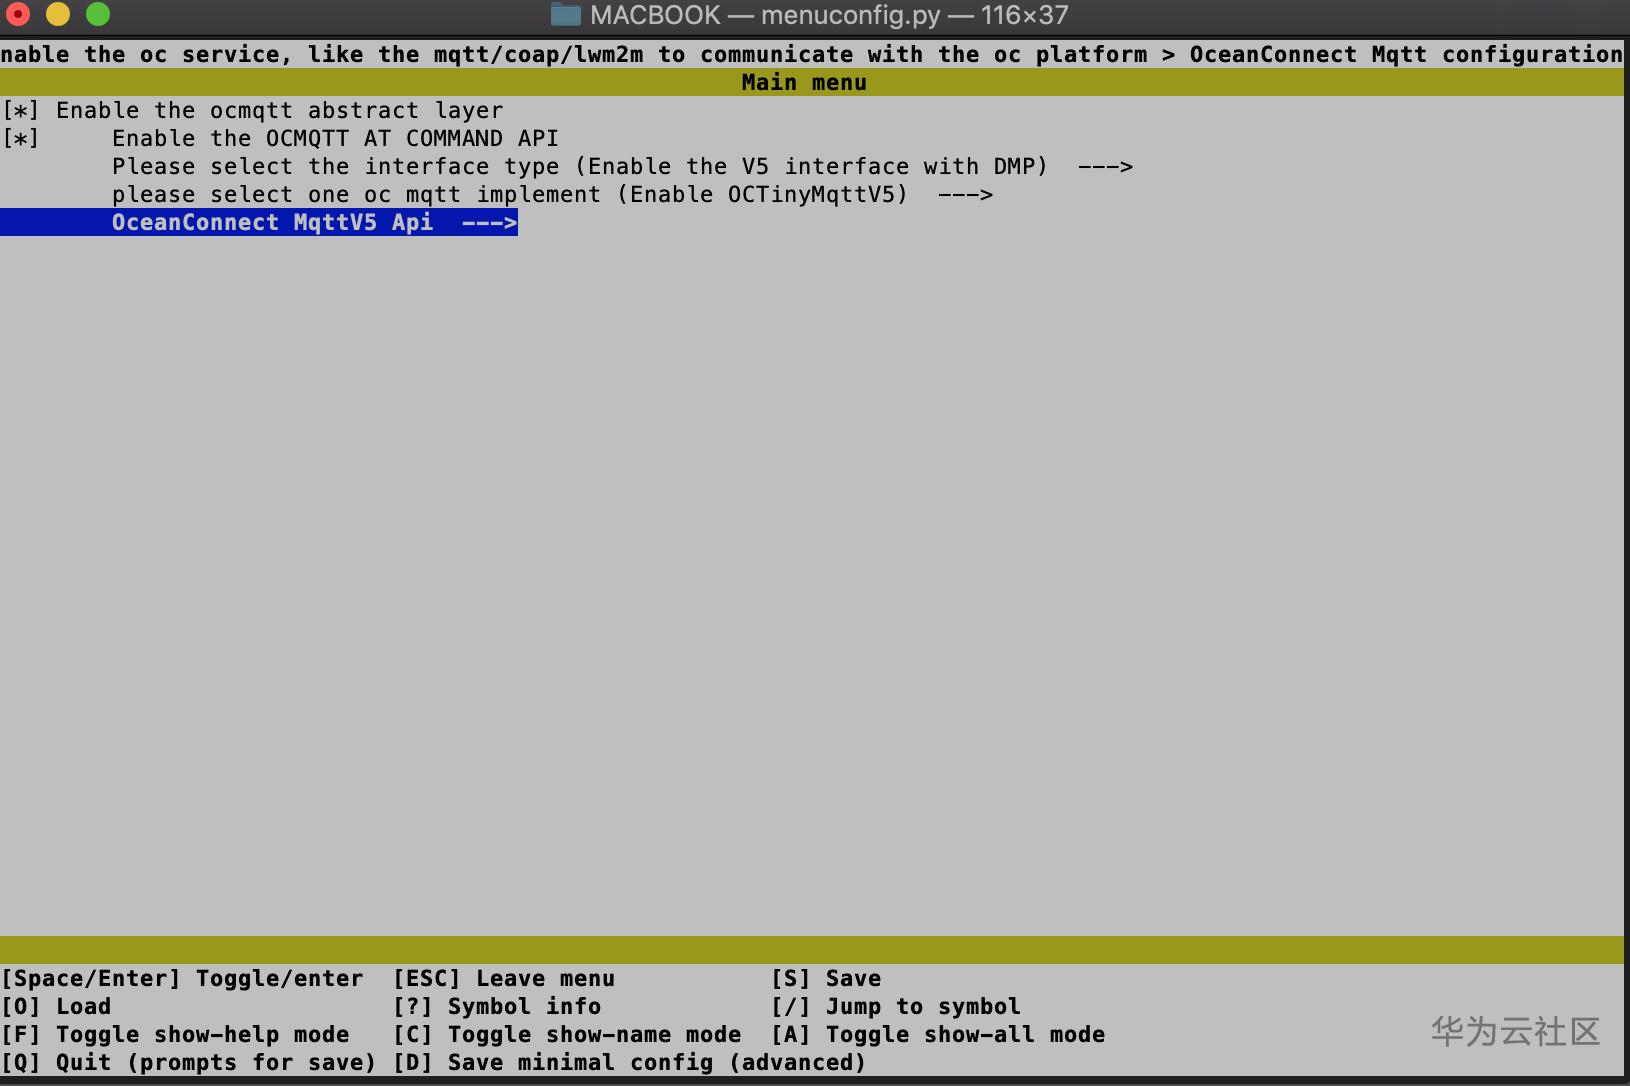The height and width of the screenshot is (1086, 1630).
Task: Click the highlighted 'OceanConnect MqttV5 Api' entry
Action: 273,222
